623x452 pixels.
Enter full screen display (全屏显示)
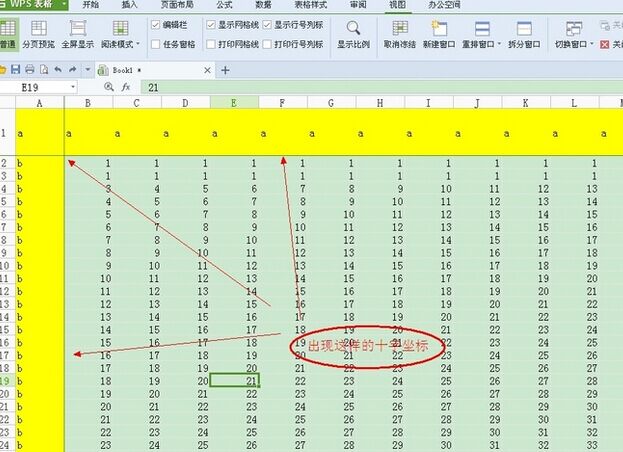tap(77, 34)
